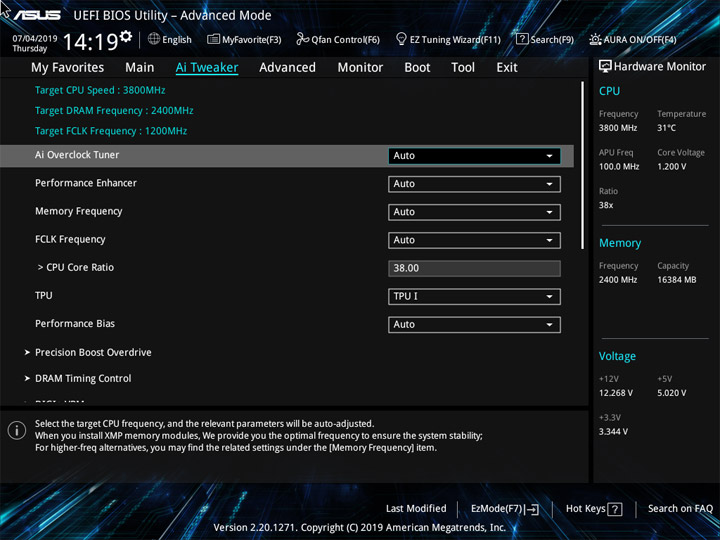Viewport: 720px width, 540px height.
Task: Select the Memory Frequency row label
Action: point(79,211)
